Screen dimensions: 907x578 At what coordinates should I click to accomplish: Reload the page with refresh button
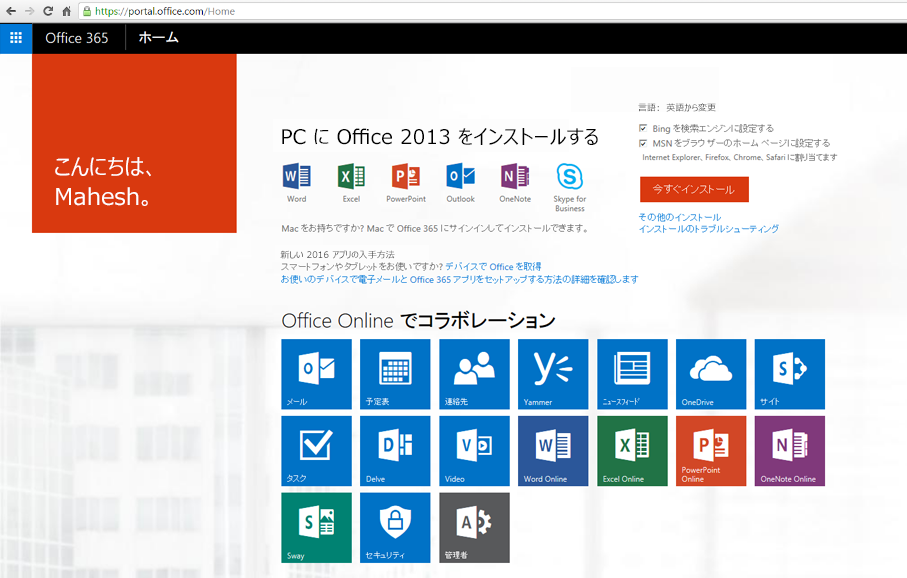48,11
